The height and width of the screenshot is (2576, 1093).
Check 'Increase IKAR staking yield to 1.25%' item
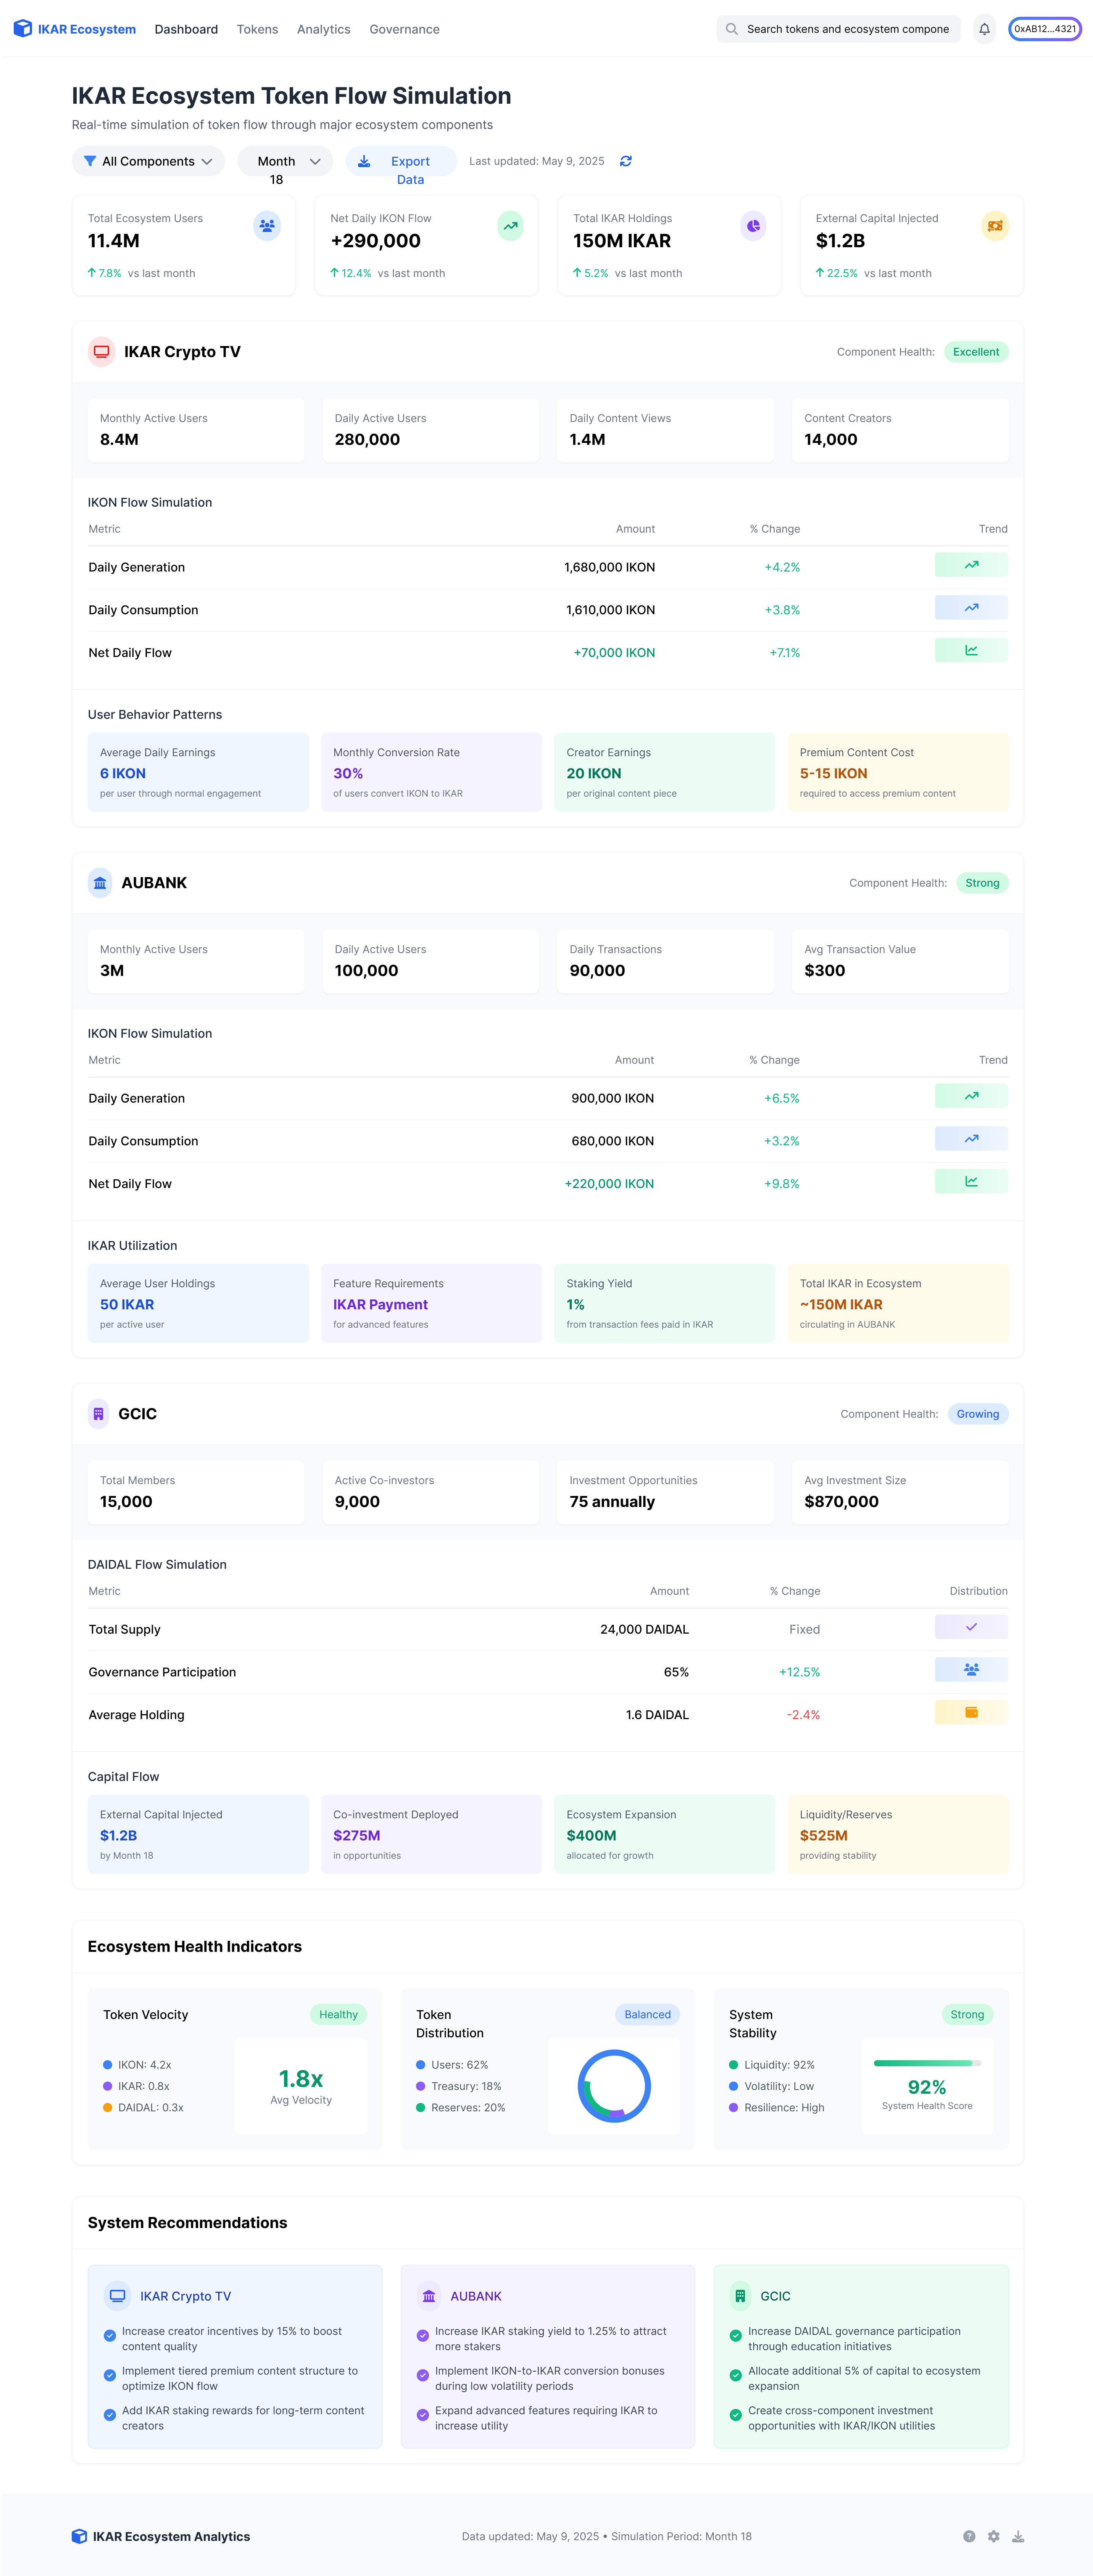422,2336
